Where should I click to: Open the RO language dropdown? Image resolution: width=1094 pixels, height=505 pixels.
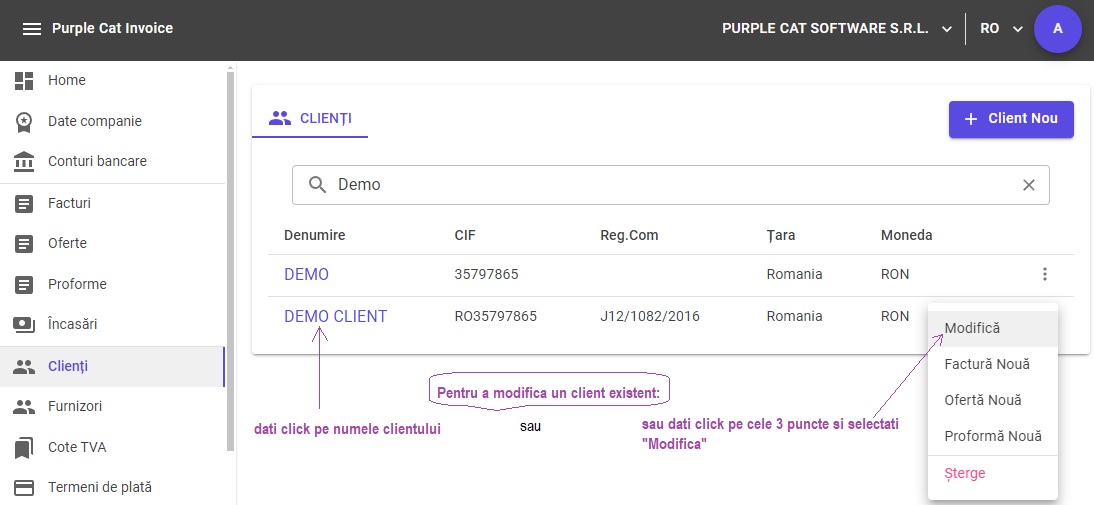tap(1001, 29)
